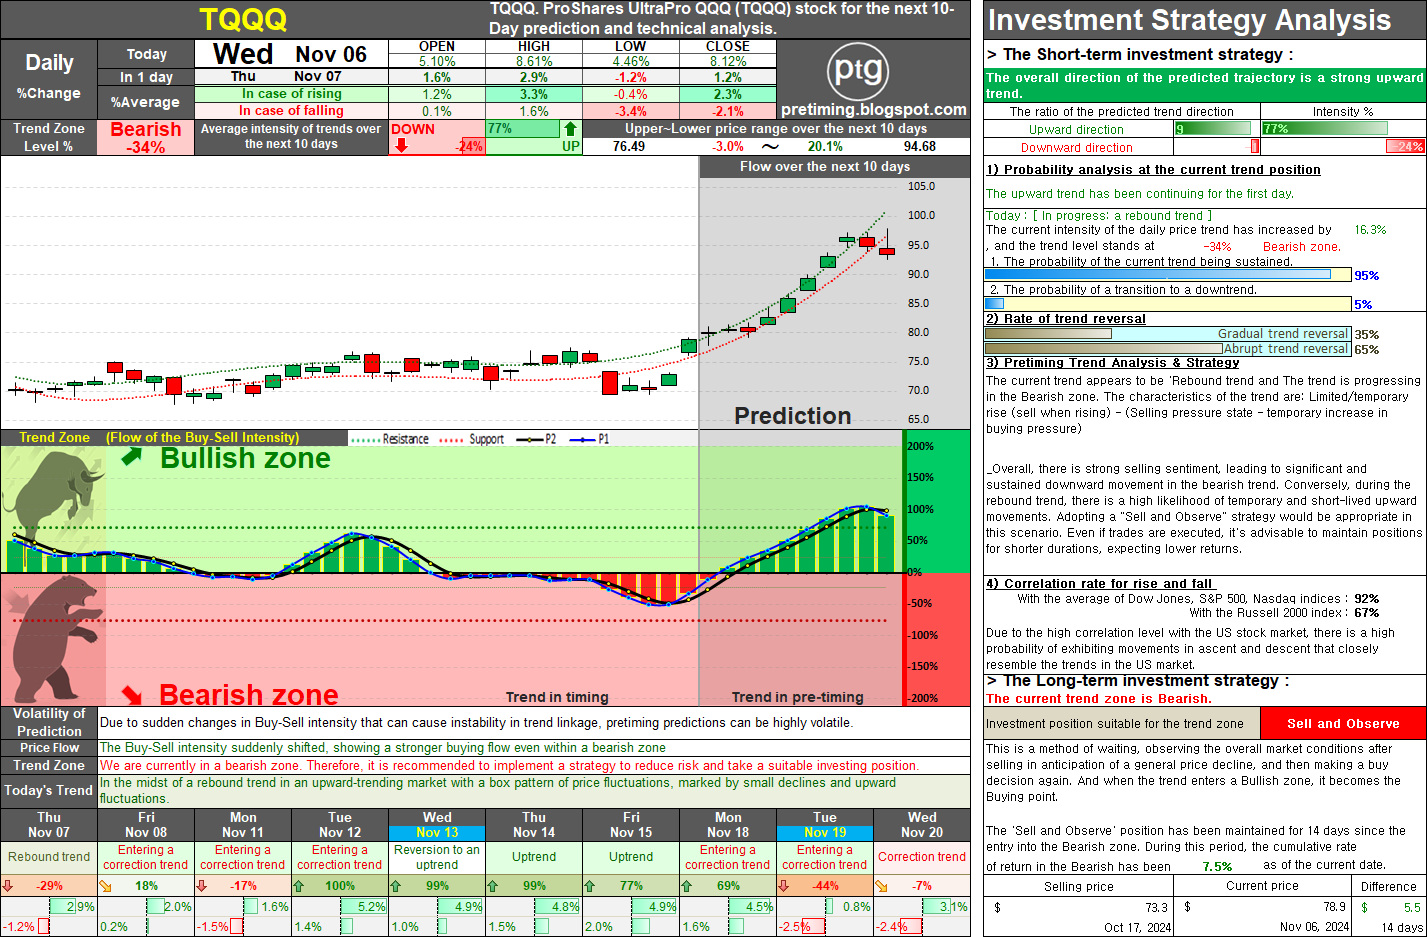Click the Volatility of Prediction row label
The width and height of the screenshot is (1427, 937).
49,722
